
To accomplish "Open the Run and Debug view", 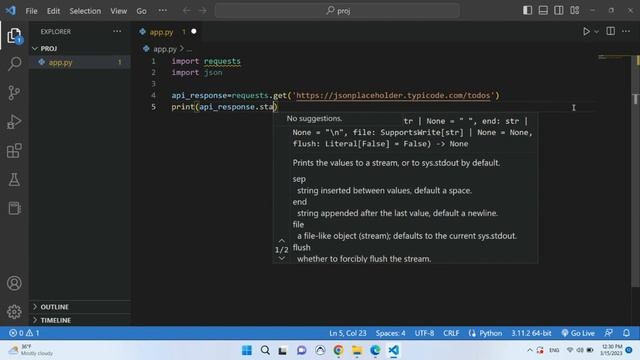I will [x=14, y=122].
